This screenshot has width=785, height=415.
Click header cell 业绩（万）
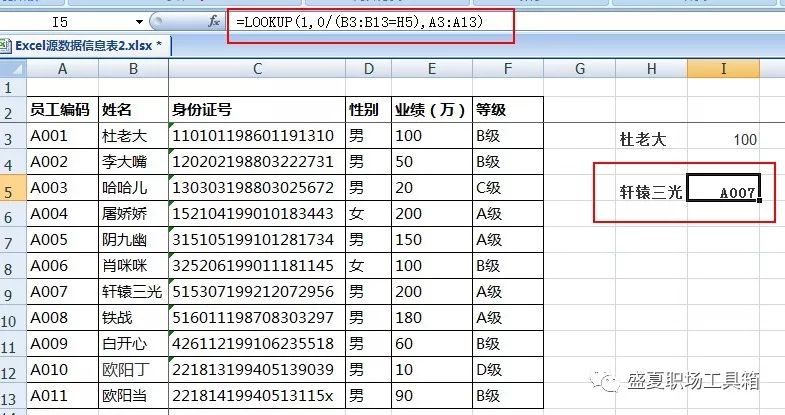point(432,110)
